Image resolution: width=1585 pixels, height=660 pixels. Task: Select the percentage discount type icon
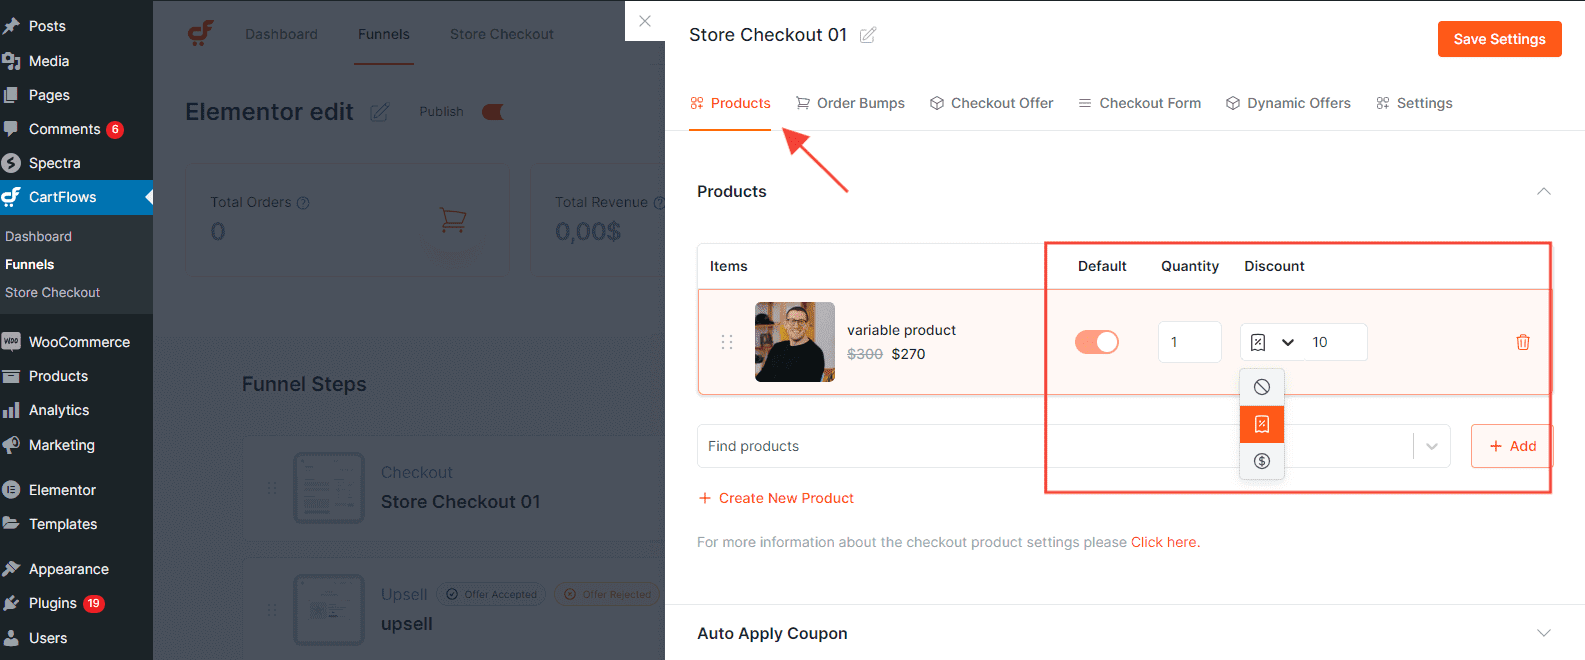(1262, 424)
